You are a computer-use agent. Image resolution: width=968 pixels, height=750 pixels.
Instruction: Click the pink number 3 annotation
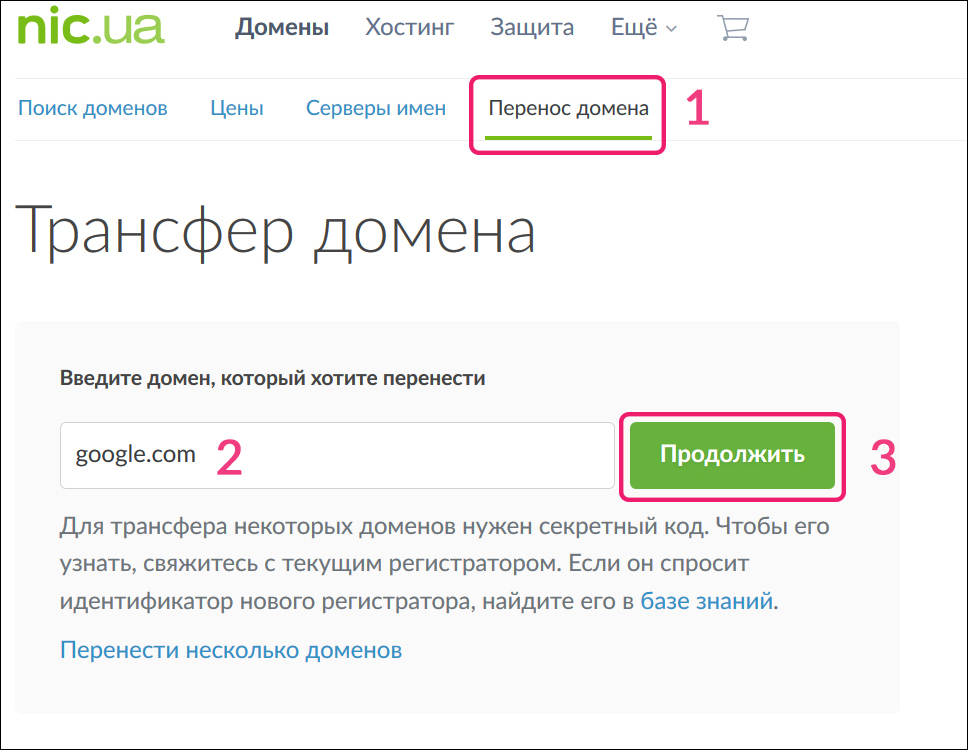click(x=882, y=456)
